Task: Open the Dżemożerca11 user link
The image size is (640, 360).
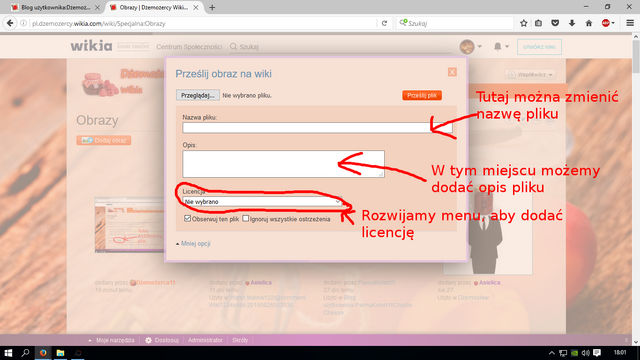Action: coord(156,282)
